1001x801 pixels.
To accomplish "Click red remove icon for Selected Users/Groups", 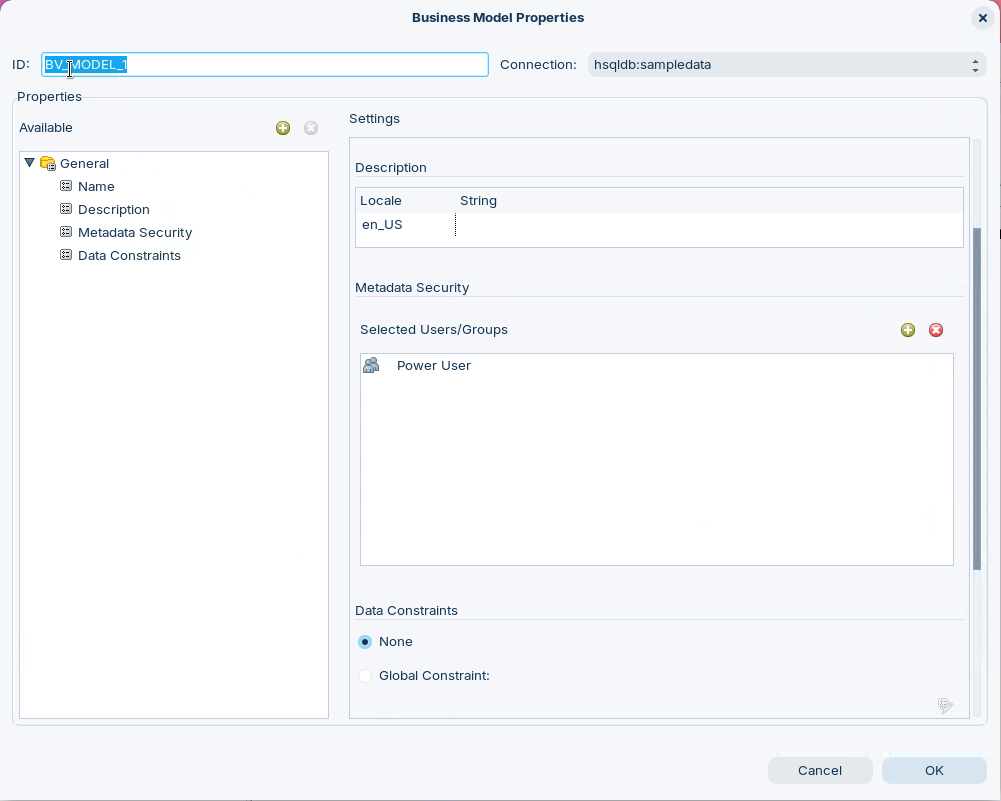I will pos(936,330).
